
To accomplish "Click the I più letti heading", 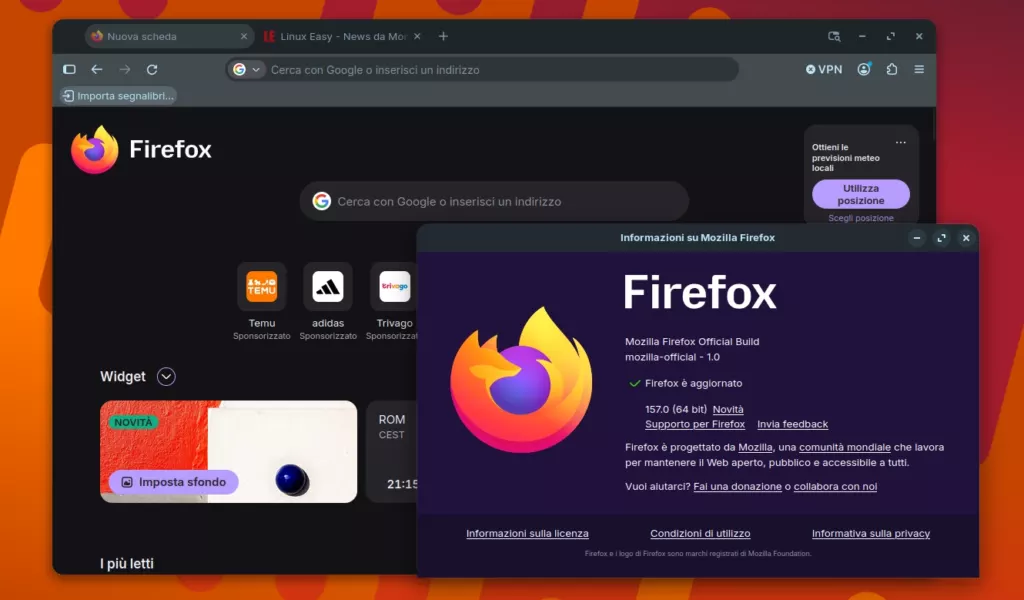I will pyautogui.click(x=127, y=563).
